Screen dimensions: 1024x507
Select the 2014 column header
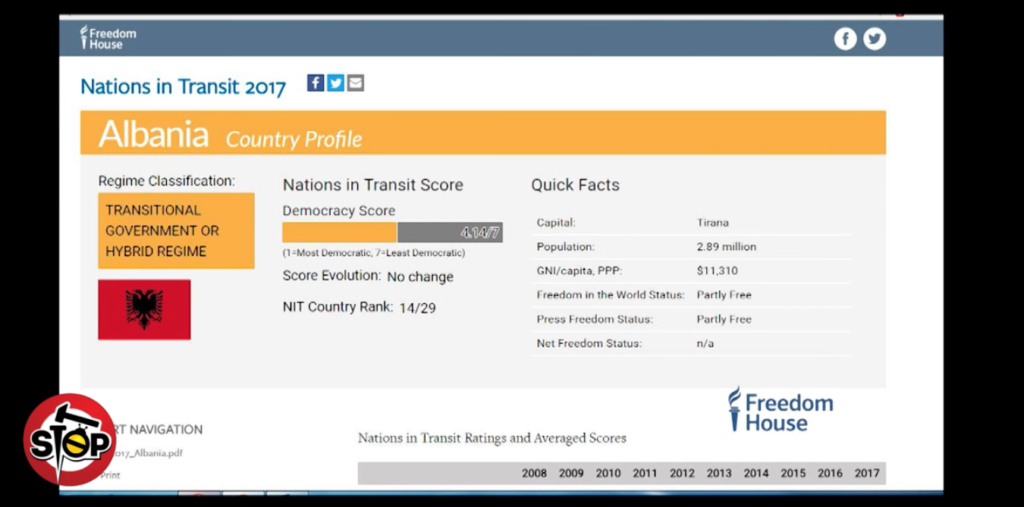pos(756,474)
